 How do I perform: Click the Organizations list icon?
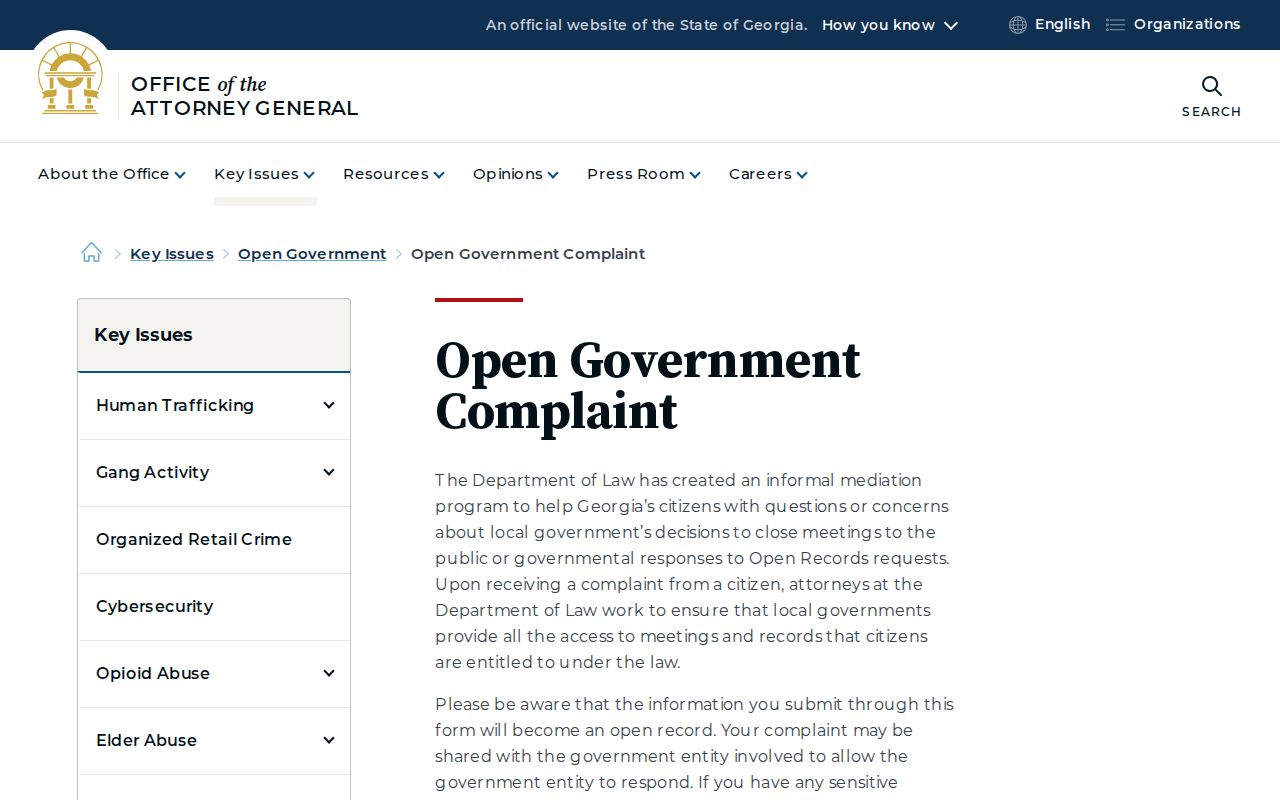[1115, 25]
